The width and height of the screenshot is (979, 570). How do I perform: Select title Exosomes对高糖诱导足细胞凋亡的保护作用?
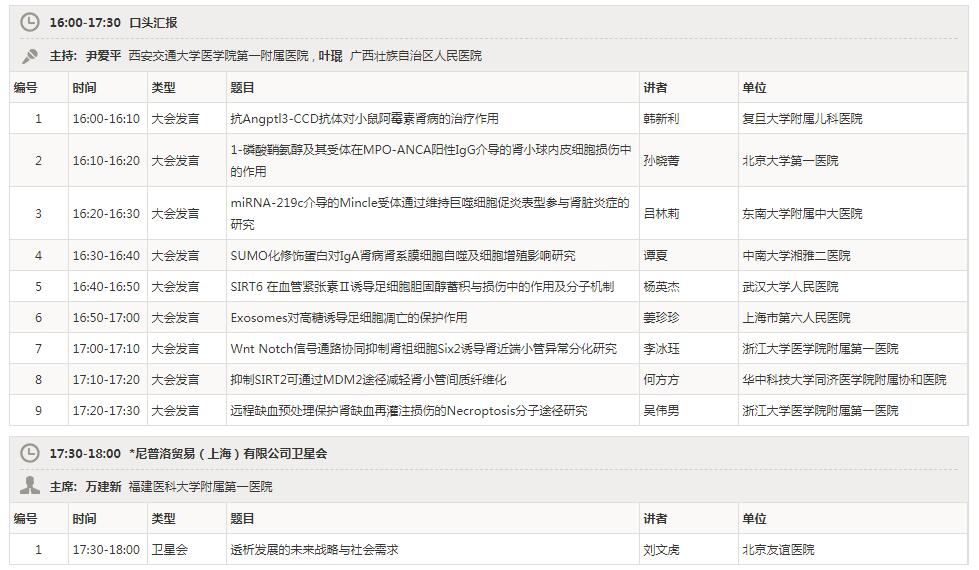348,317
